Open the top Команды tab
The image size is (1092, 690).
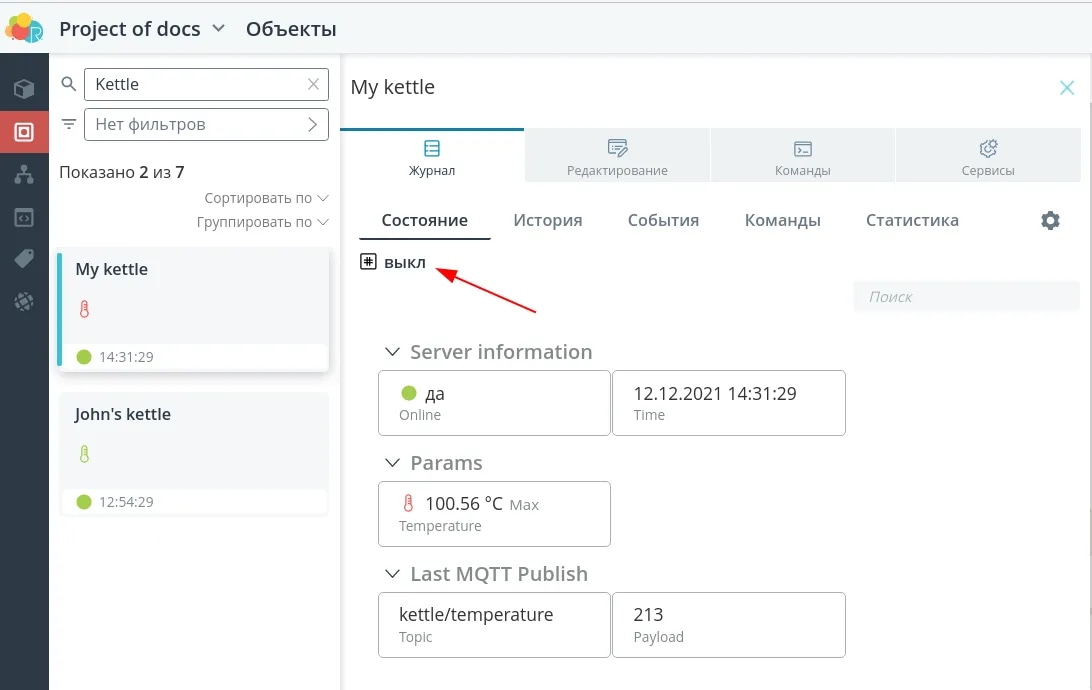coord(802,156)
